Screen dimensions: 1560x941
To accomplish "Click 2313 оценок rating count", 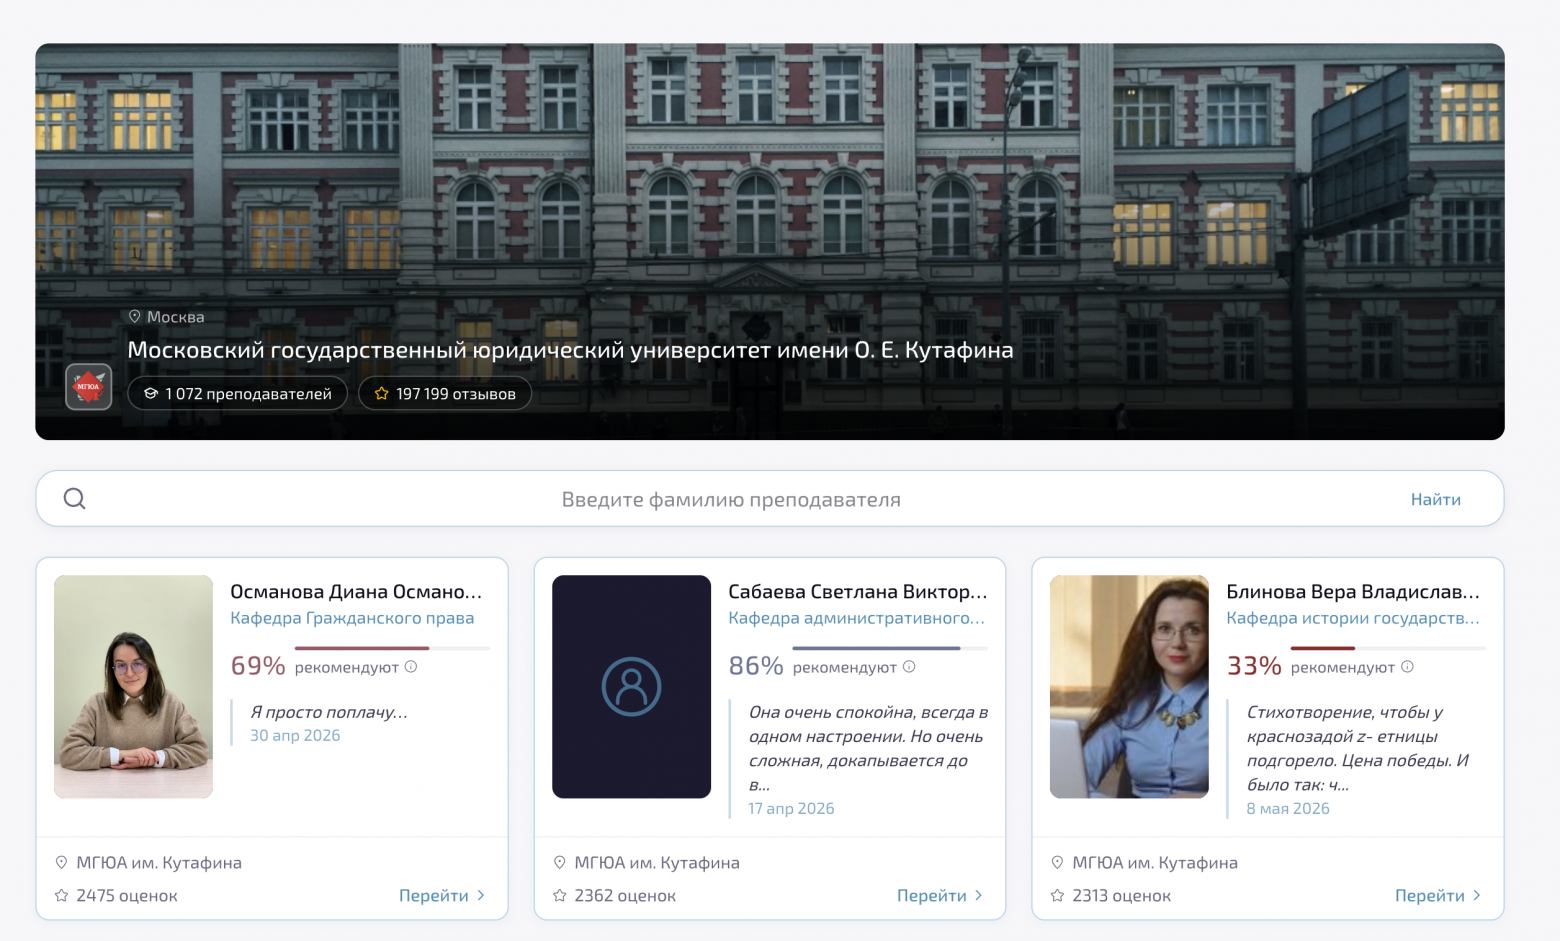I will pos(1121,895).
